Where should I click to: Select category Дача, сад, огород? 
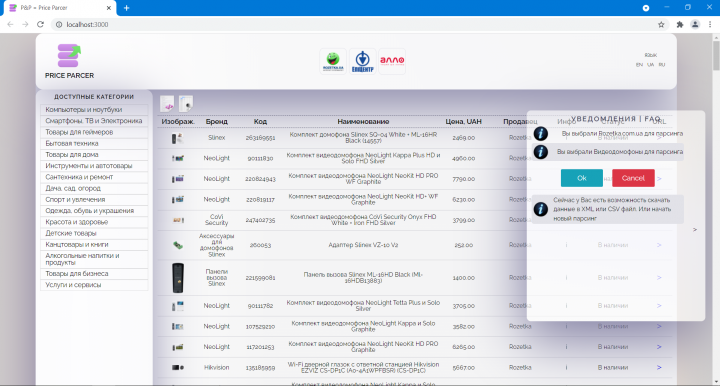coord(94,188)
